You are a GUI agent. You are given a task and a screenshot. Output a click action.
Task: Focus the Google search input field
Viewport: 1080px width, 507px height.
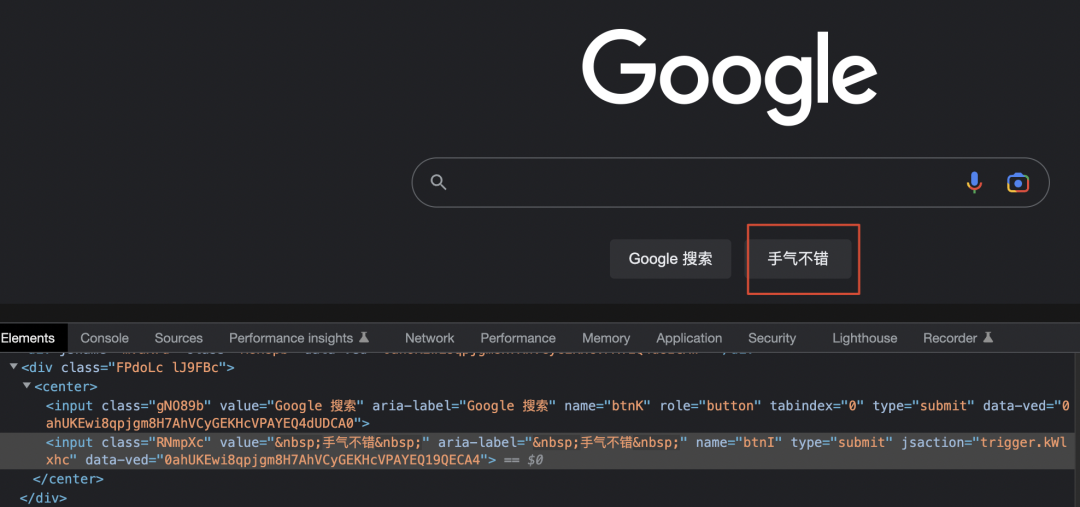(x=730, y=183)
